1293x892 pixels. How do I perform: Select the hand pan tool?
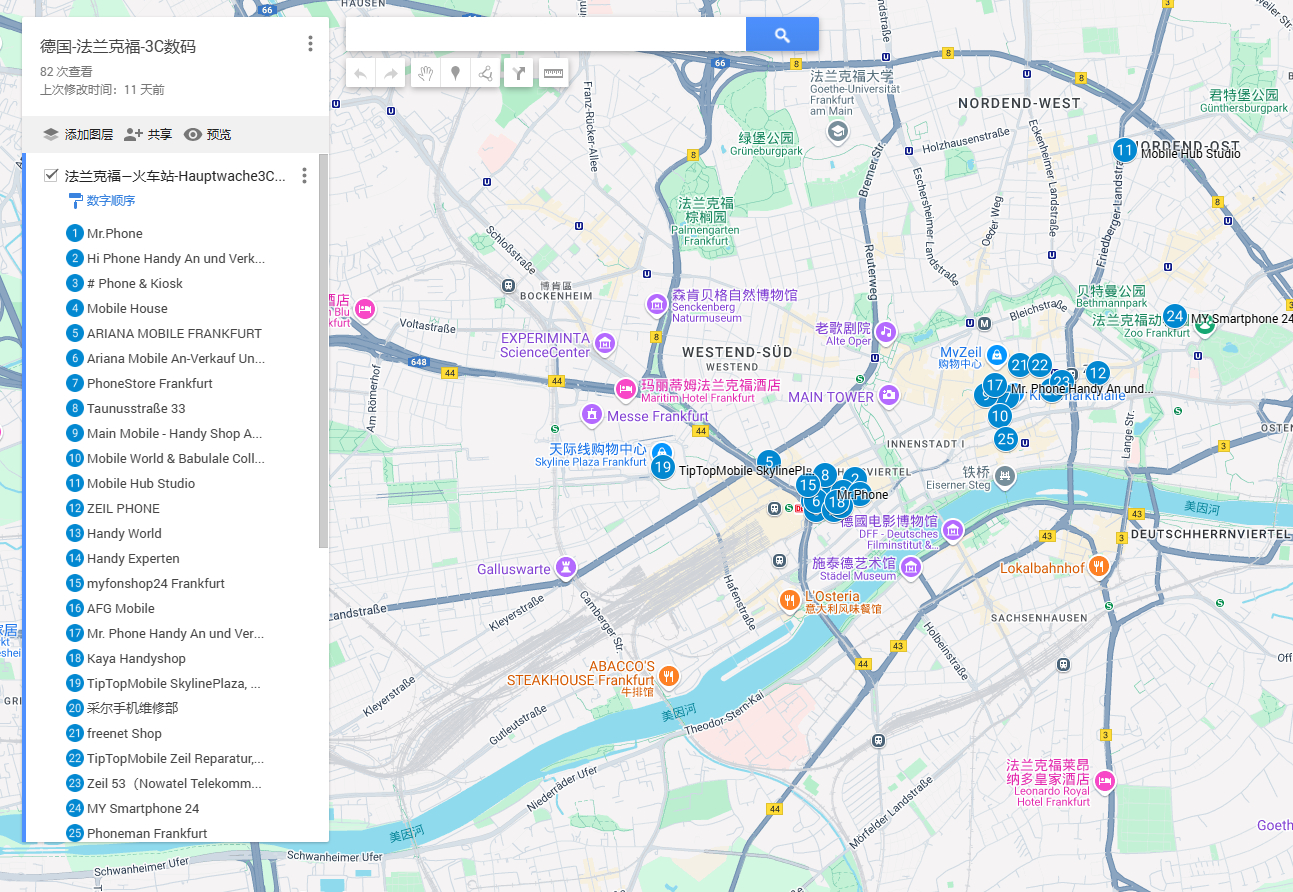coord(425,73)
